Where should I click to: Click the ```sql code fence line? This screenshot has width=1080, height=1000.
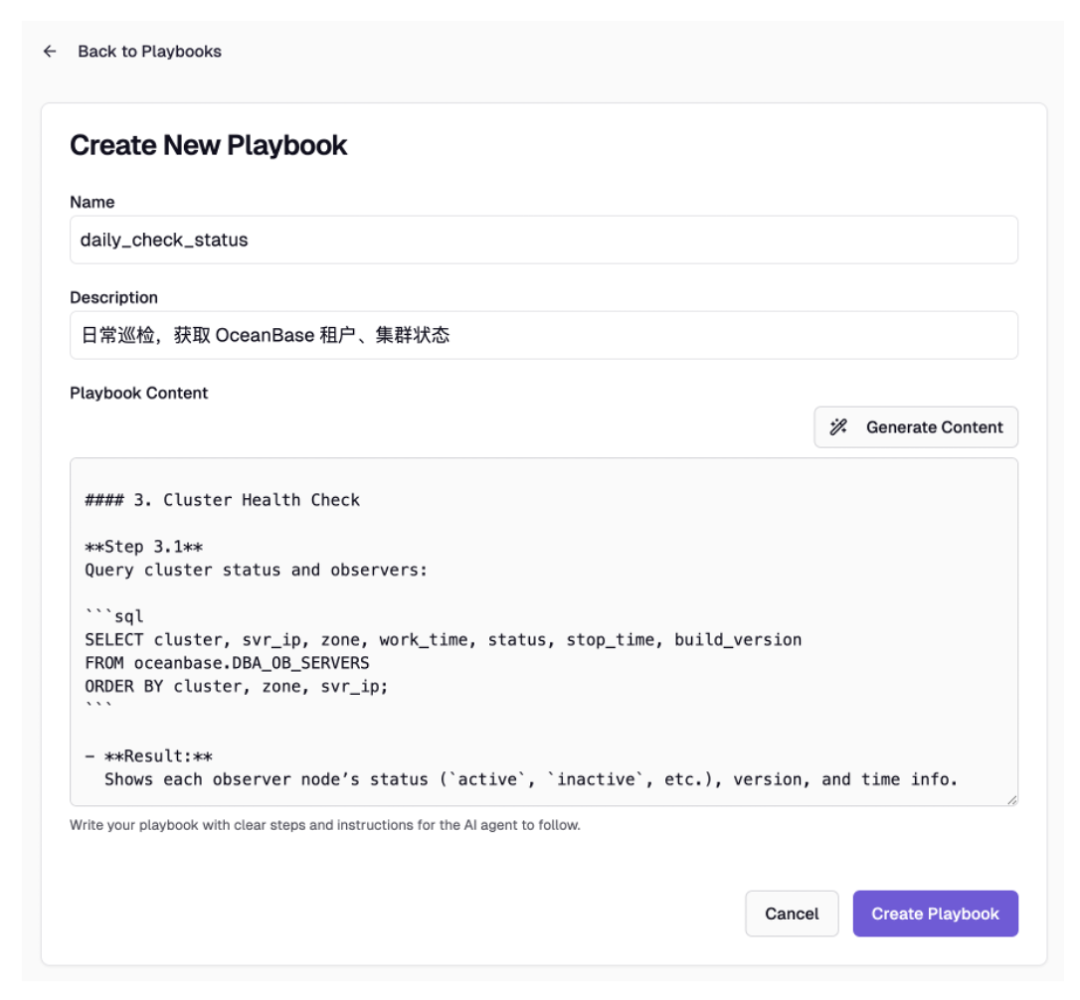point(114,616)
